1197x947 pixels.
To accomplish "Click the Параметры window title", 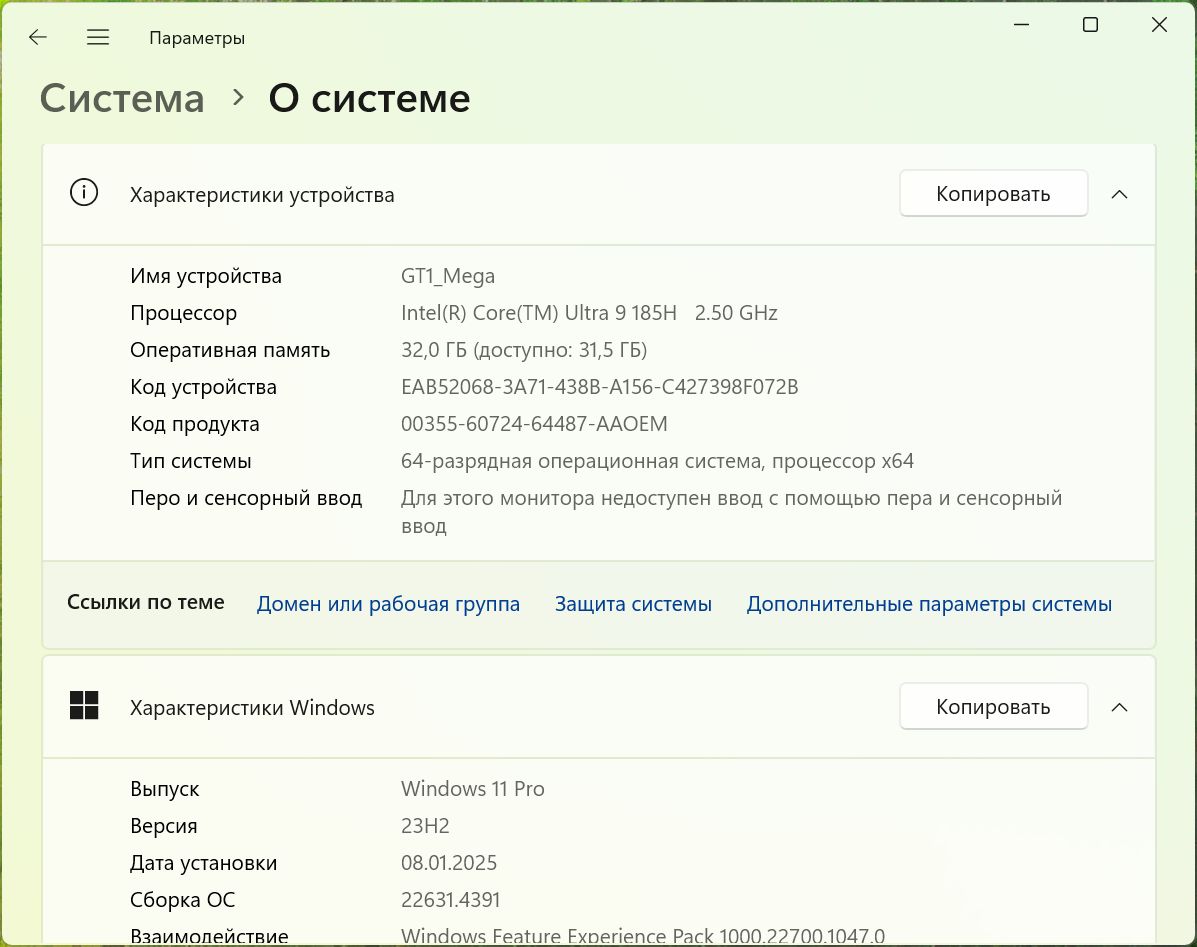I will [x=197, y=38].
